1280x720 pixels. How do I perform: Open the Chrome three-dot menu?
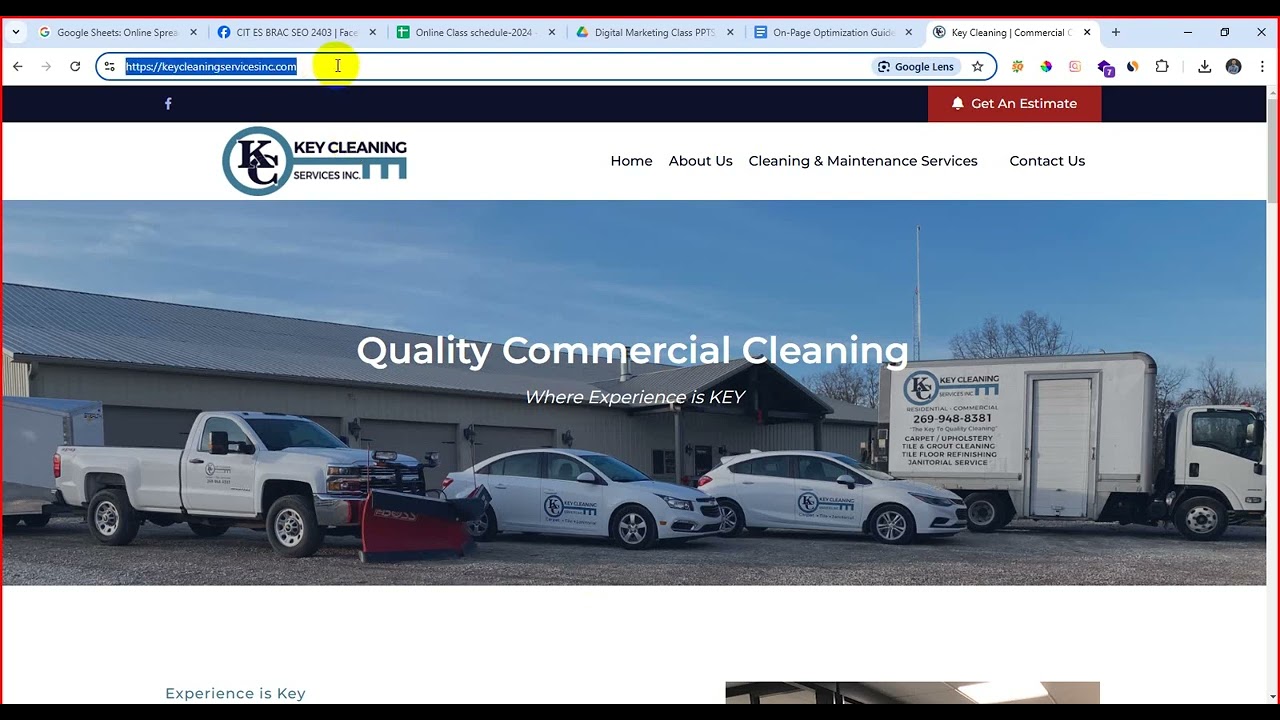pyautogui.click(x=1262, y=67)
